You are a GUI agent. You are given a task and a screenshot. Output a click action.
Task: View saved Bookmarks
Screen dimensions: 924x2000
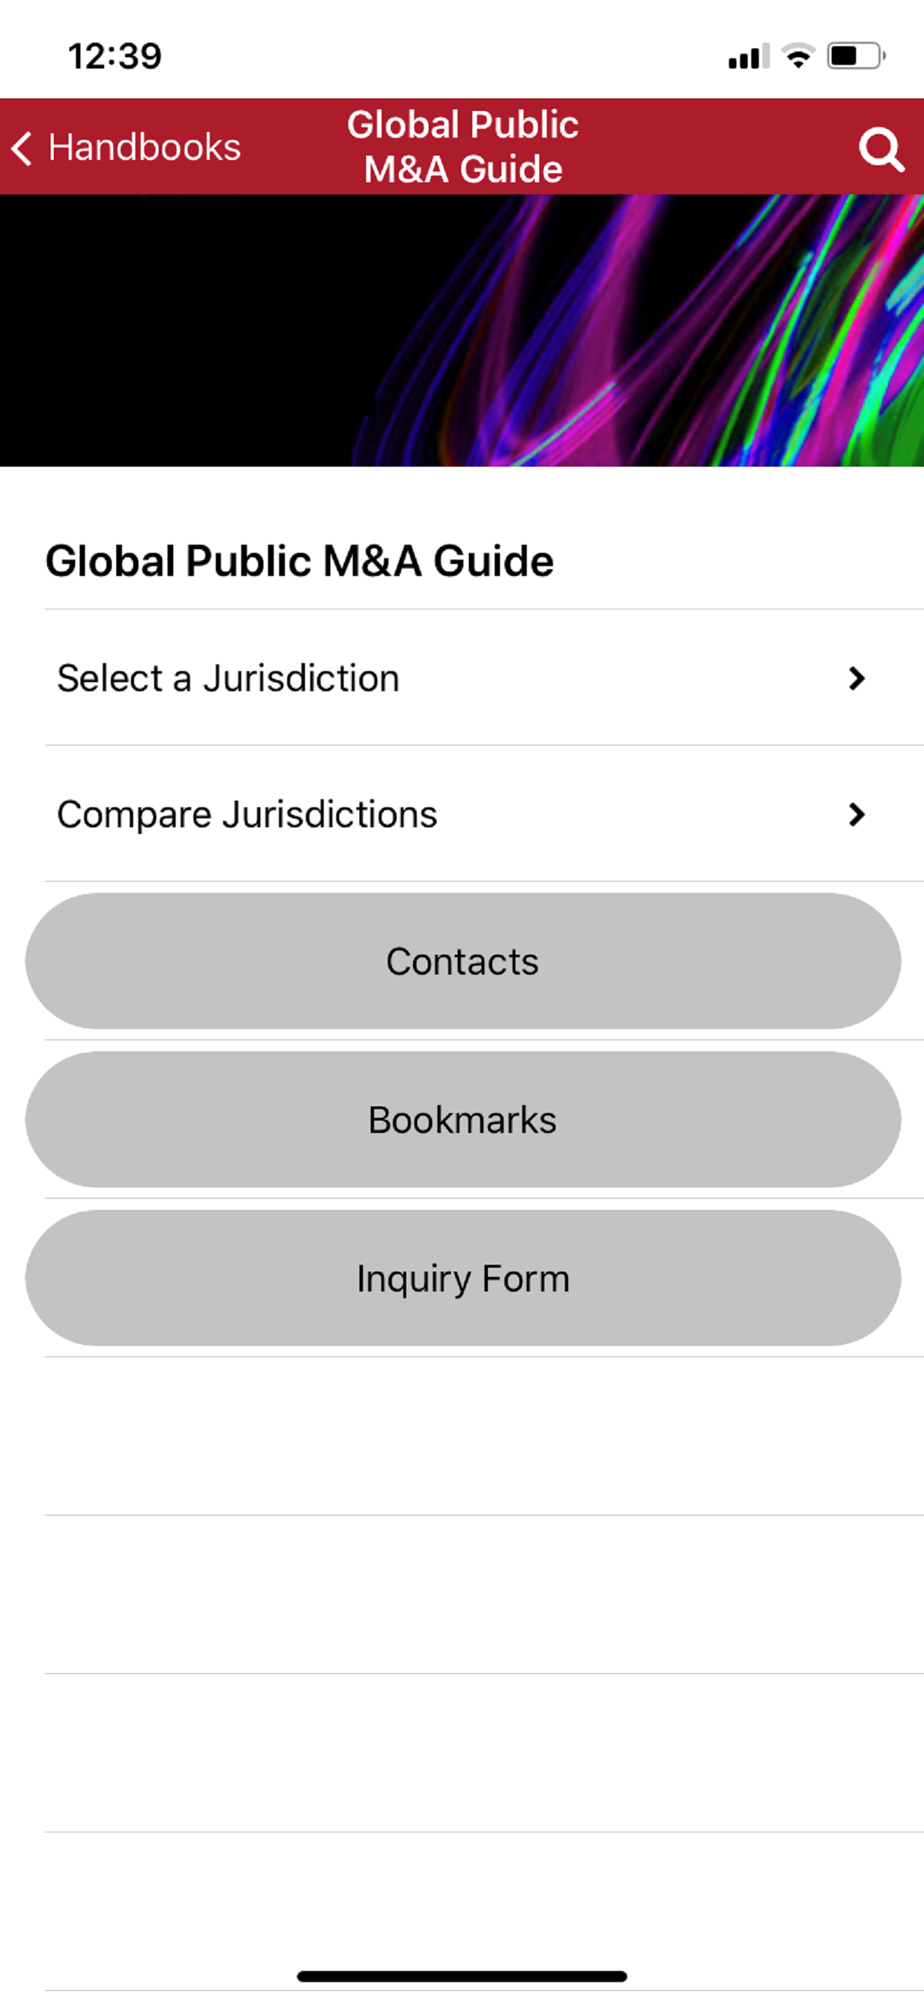[x=462, y=1120]
